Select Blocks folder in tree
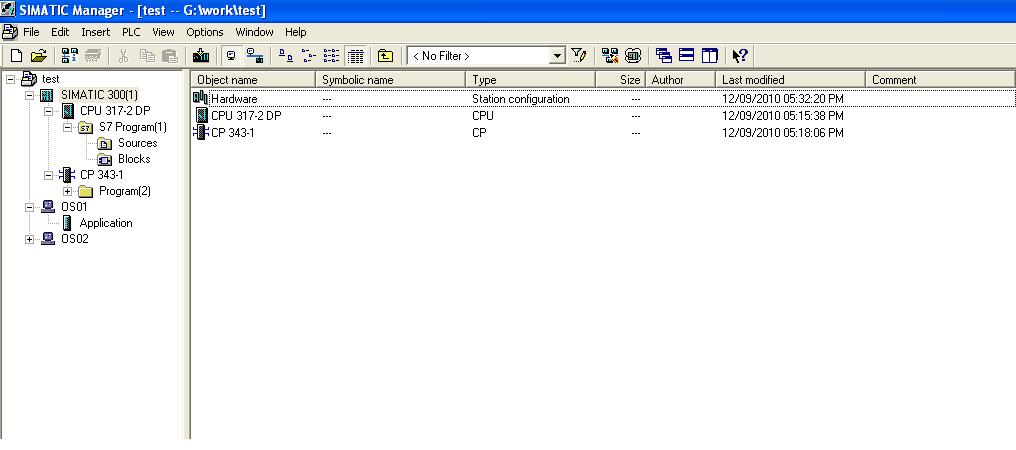 coord(133,159)
